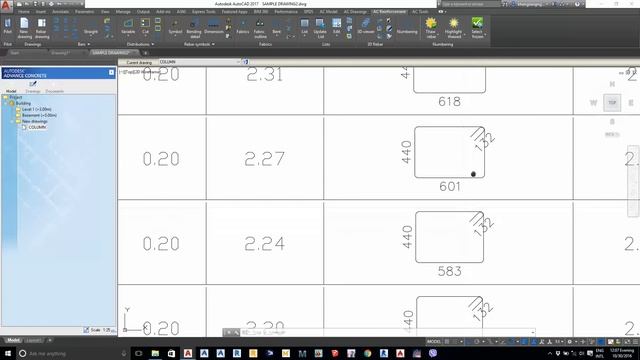Screen dimensions: 640x360
Task: Click the TOP face of ViewCube
Action: [612, 102]
